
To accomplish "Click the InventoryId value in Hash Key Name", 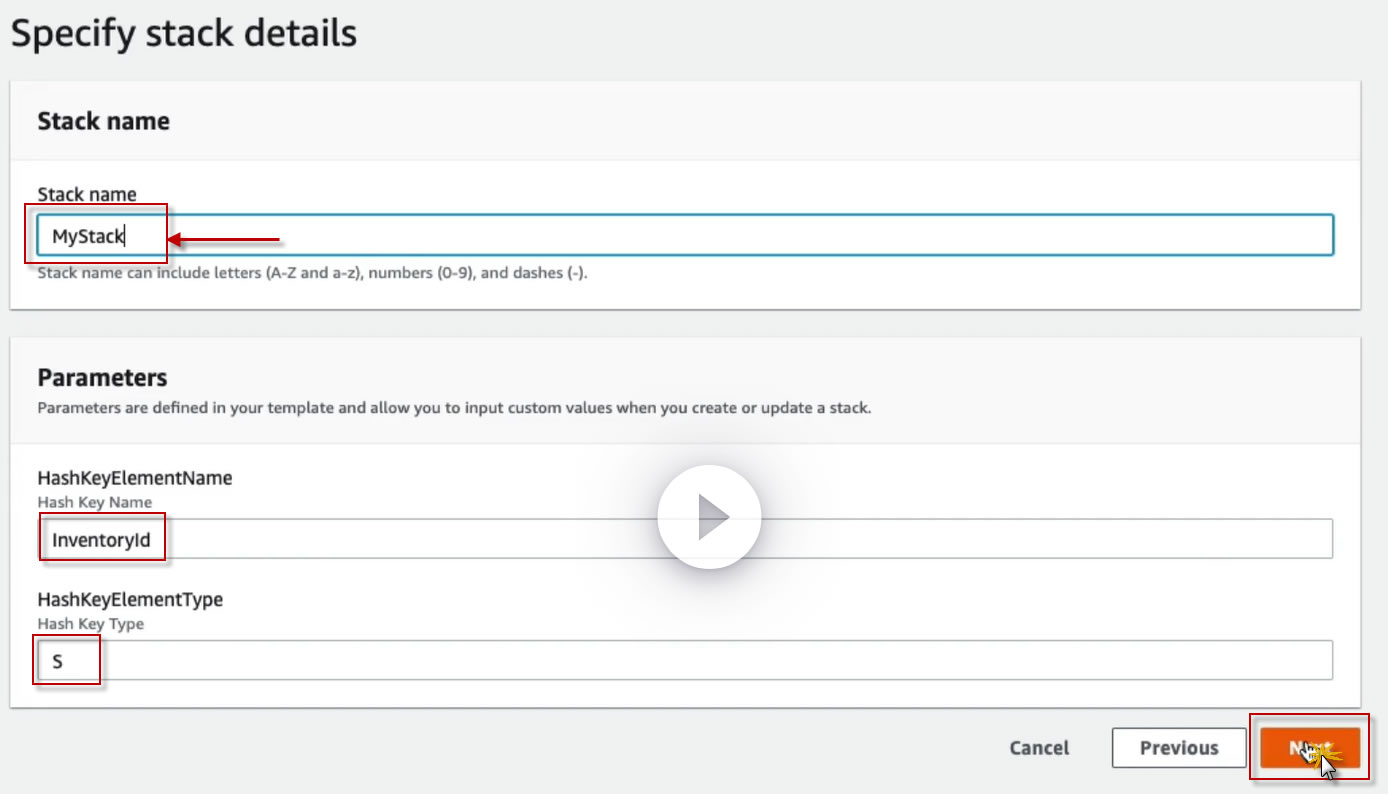I will pos(101,541).
